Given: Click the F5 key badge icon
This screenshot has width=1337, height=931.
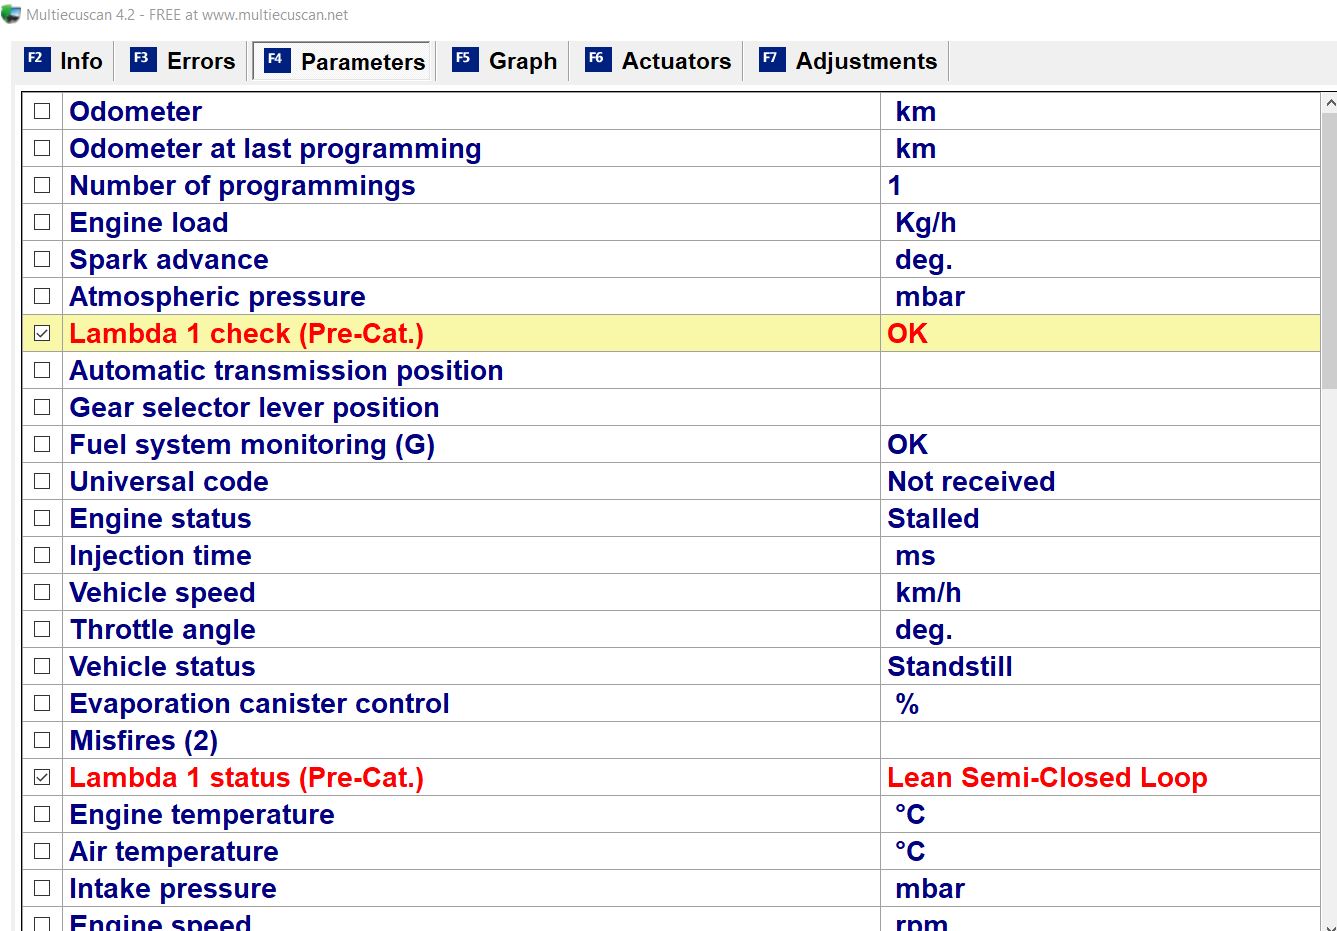Looking at the screenshot, I should point(464,59).
